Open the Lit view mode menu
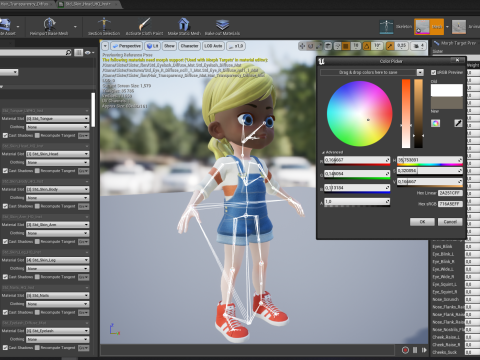Image resolution: width=480 pixels, height=360 pixels. pyautogui.click(x=153, y=46)
